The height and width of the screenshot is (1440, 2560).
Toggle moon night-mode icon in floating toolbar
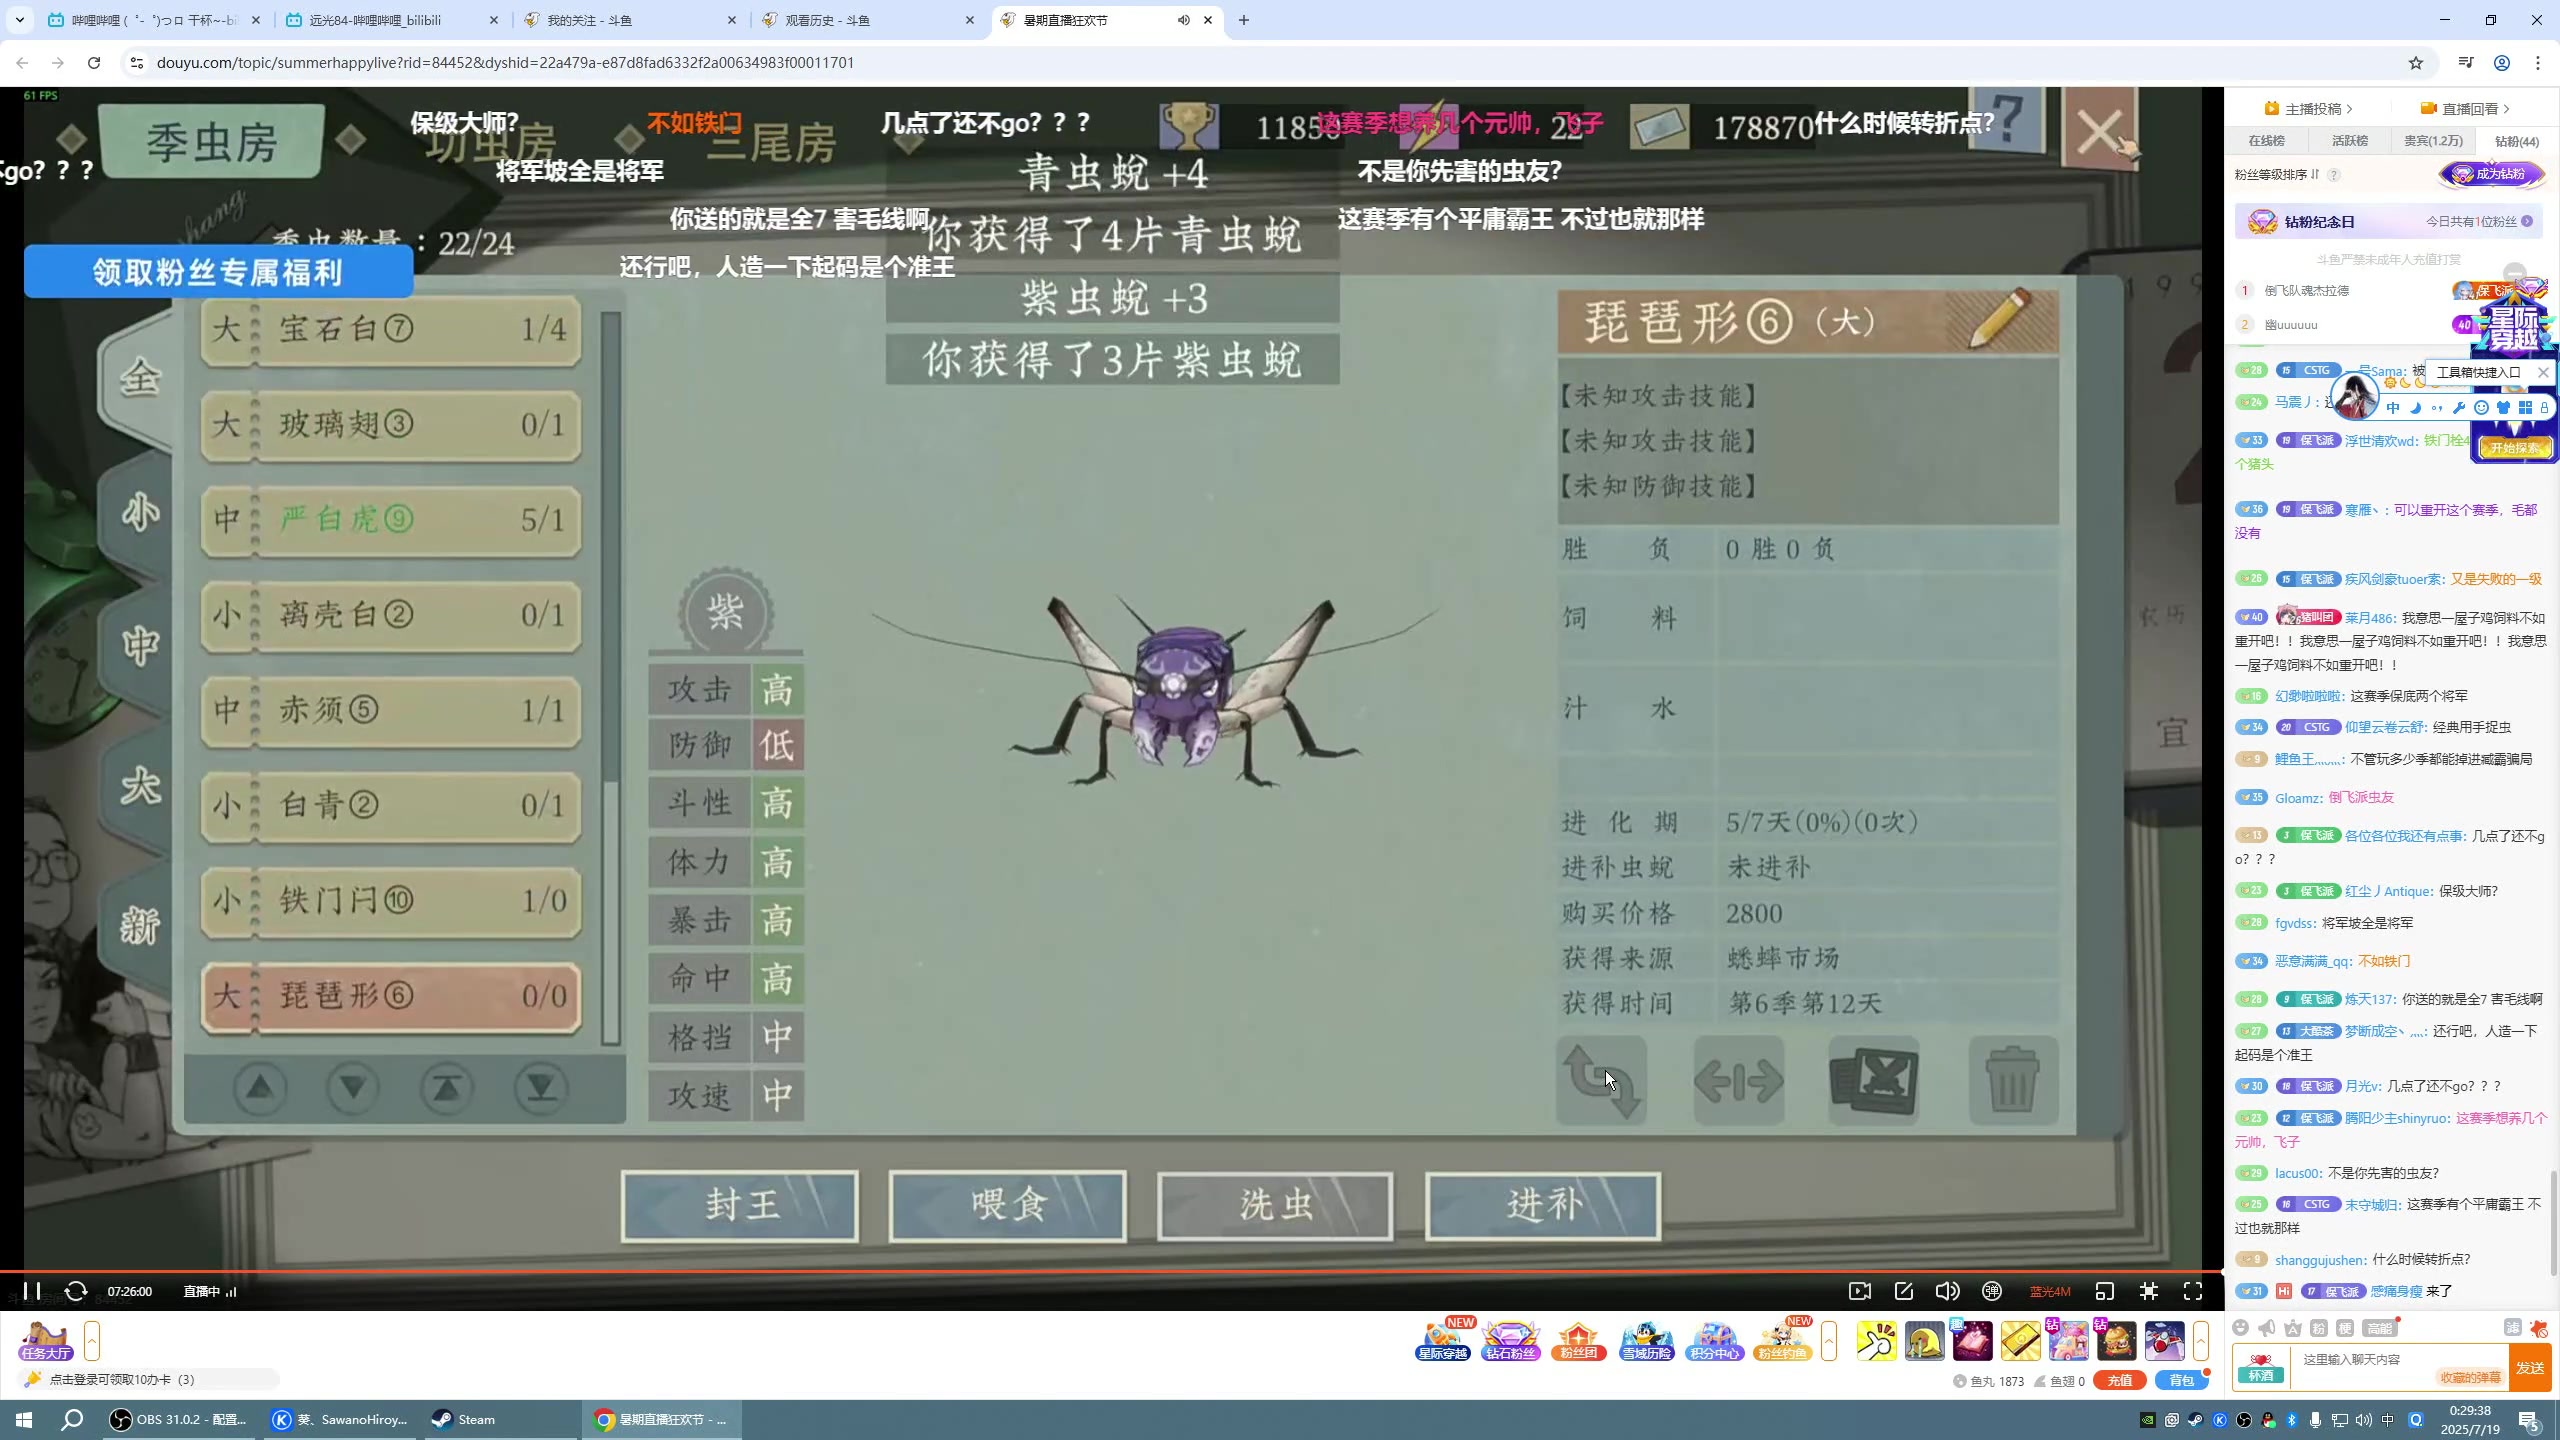pos(2415,407)
